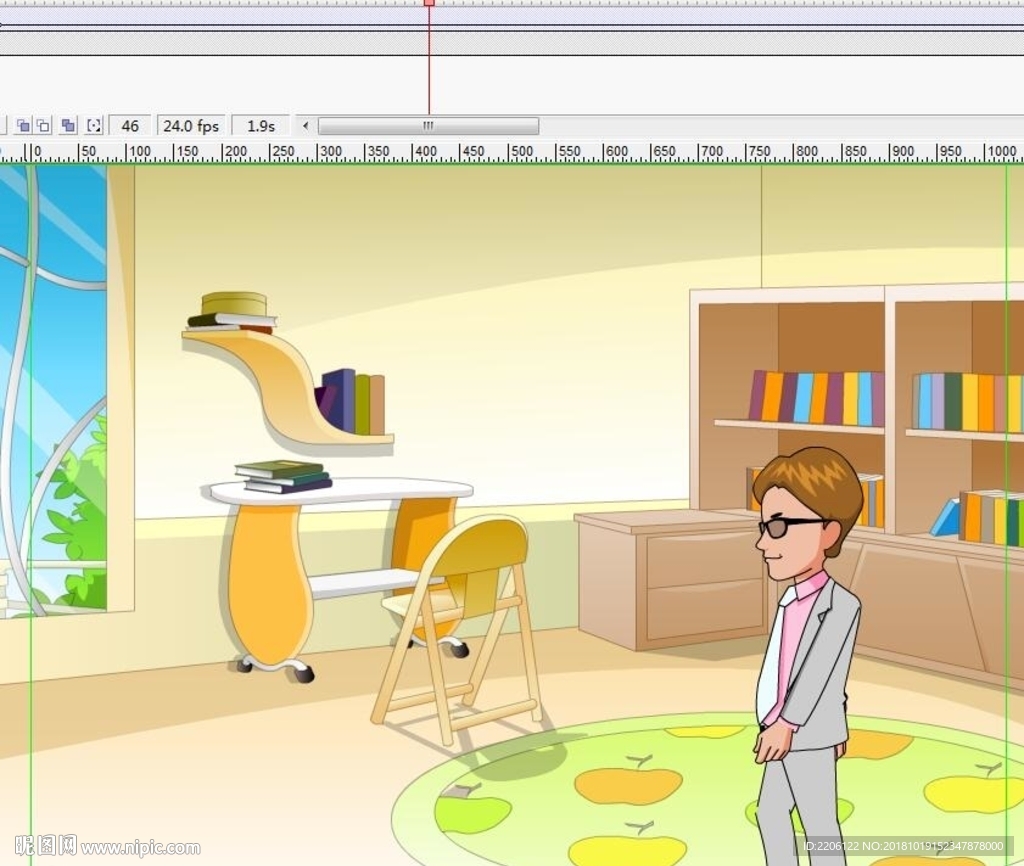Toggle the Onion Skin button
Viewport: 1024px width, 866px height.
tap(24, 125)
